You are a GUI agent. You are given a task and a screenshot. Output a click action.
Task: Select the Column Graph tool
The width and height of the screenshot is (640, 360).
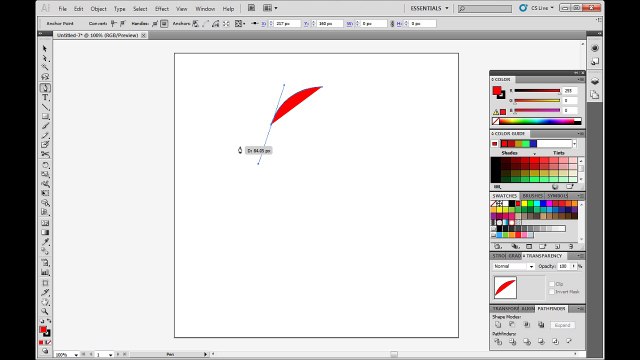point(45,272)
